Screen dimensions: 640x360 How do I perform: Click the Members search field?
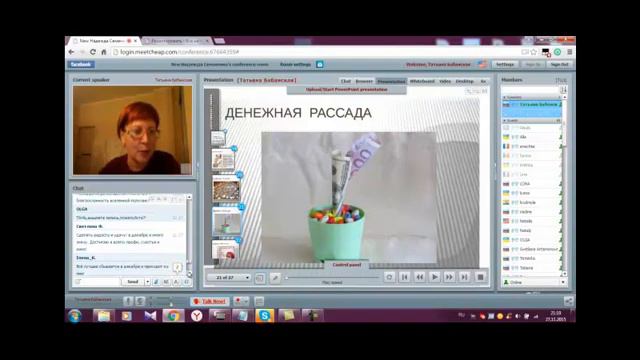pos(531,90)
